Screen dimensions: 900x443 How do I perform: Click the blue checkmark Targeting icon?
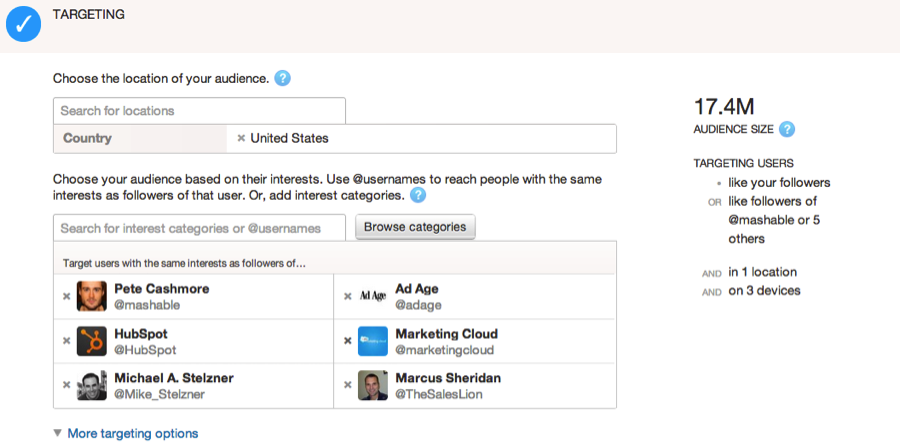24,25
